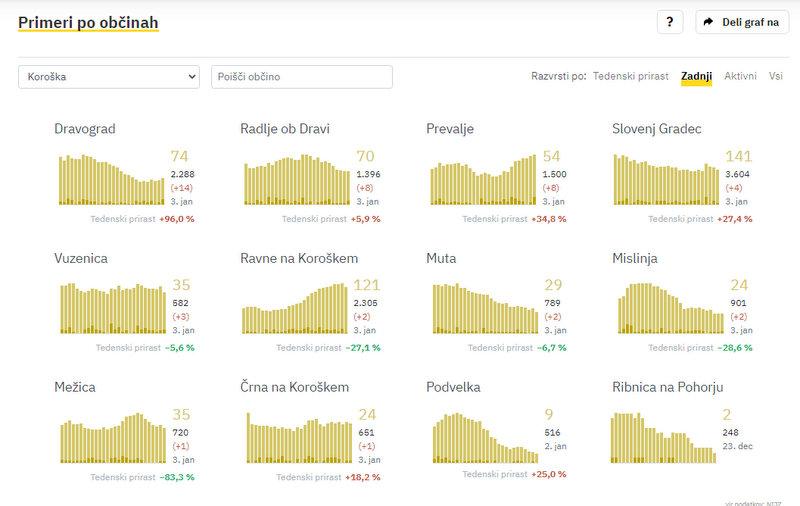Viewport: 800px width, 506px height.
Task: Click the Podvelka bar chart
Action: [482, 438]
